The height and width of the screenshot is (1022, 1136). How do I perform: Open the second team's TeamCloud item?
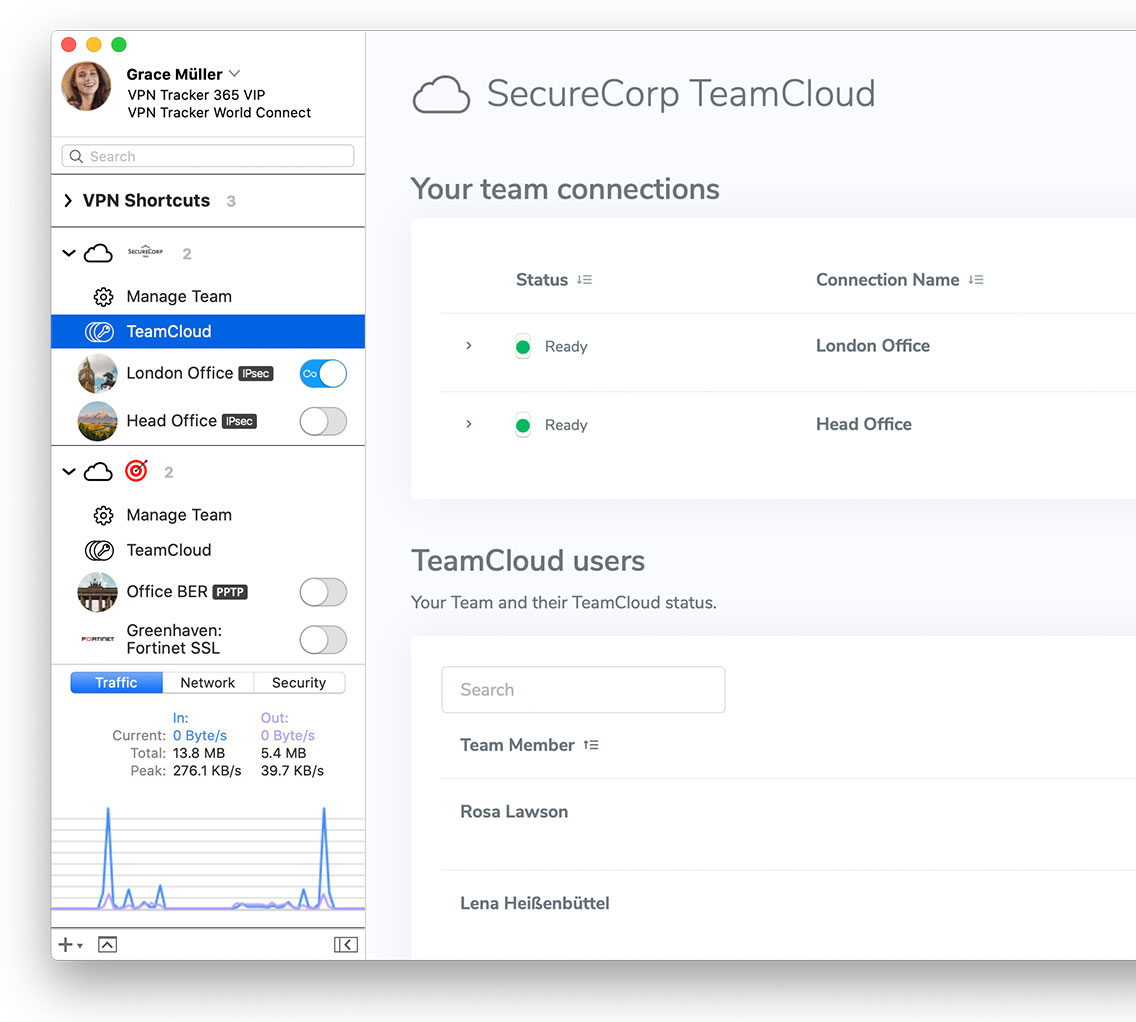[168, 550]
